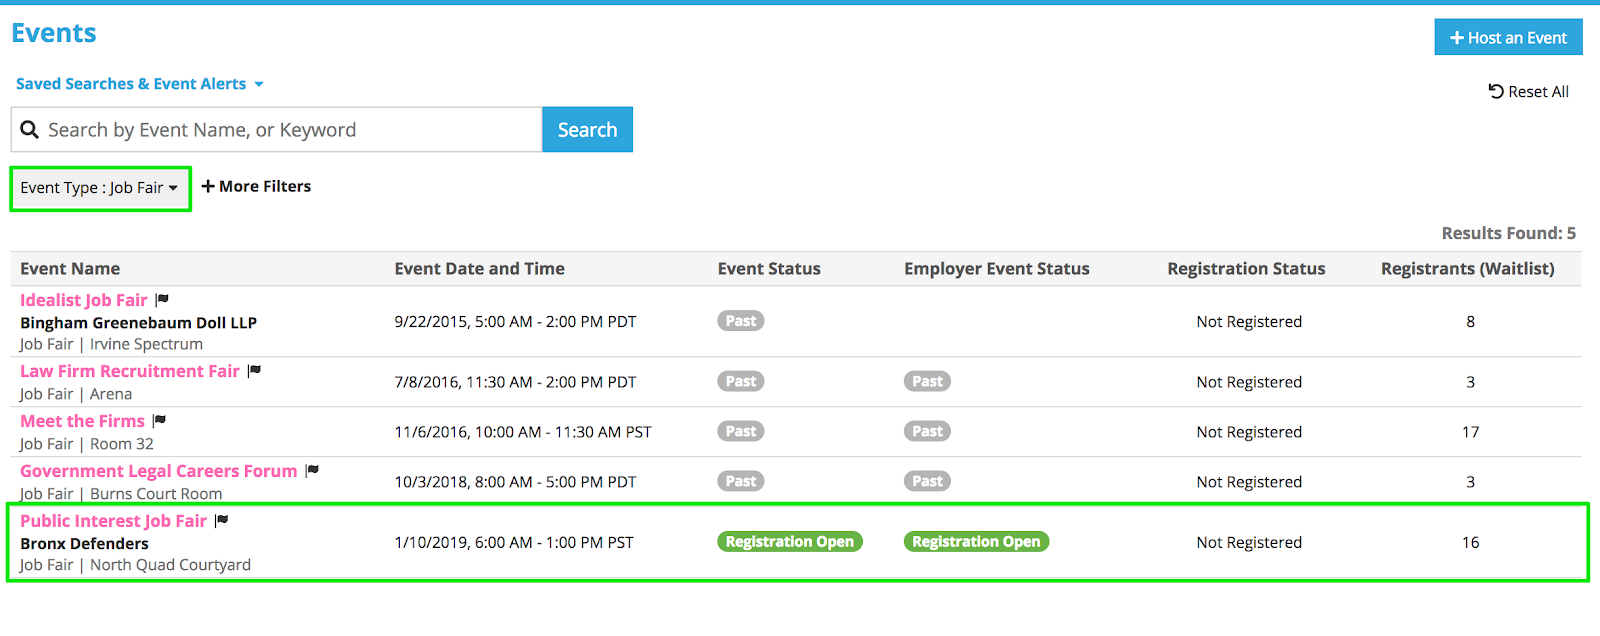Open the Public Interest Job Fair link
1600x636 pixels.
pyautogui.click(x=113, y=521)
